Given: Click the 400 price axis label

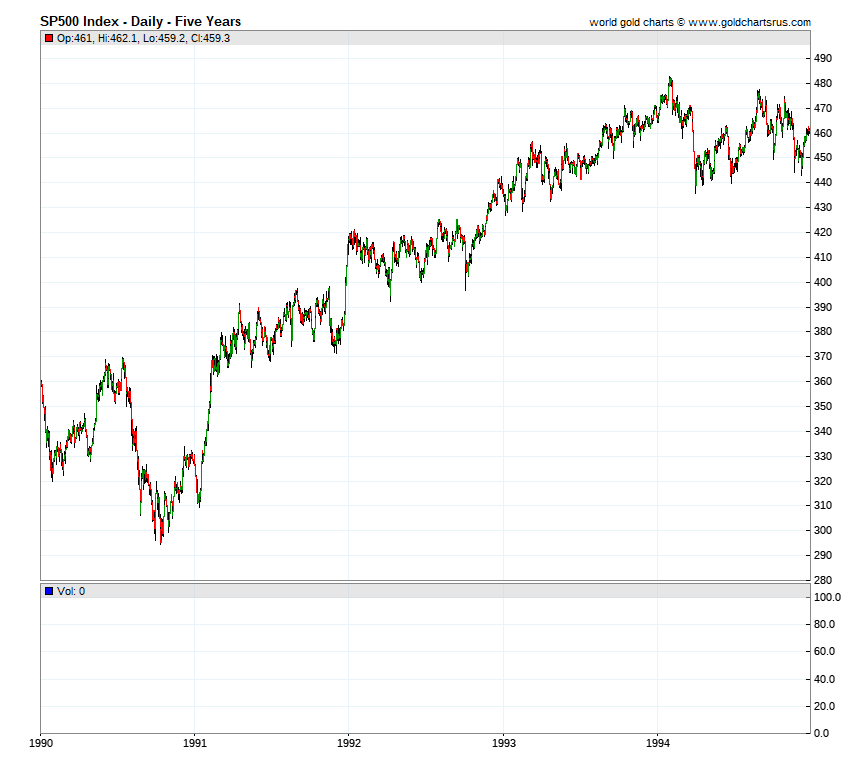Looking at the screenshot, I should pos(823,282).
